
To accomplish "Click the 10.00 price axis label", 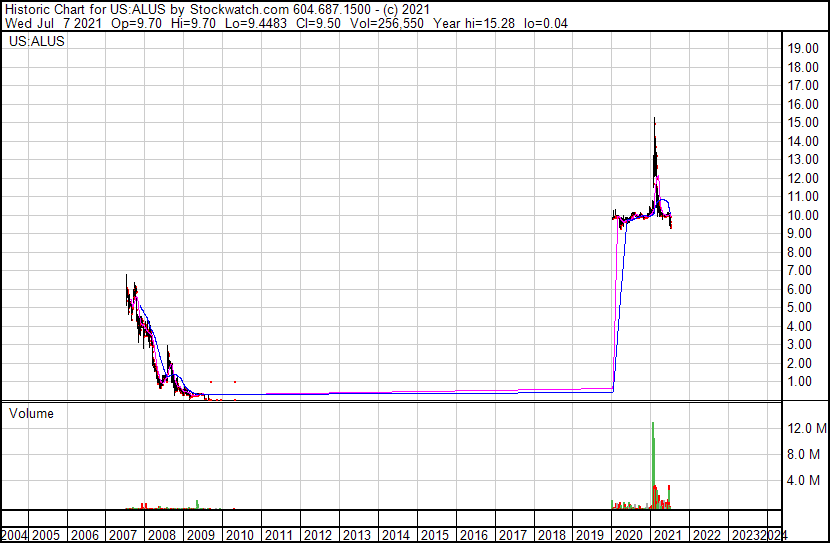I will (803, 215).
